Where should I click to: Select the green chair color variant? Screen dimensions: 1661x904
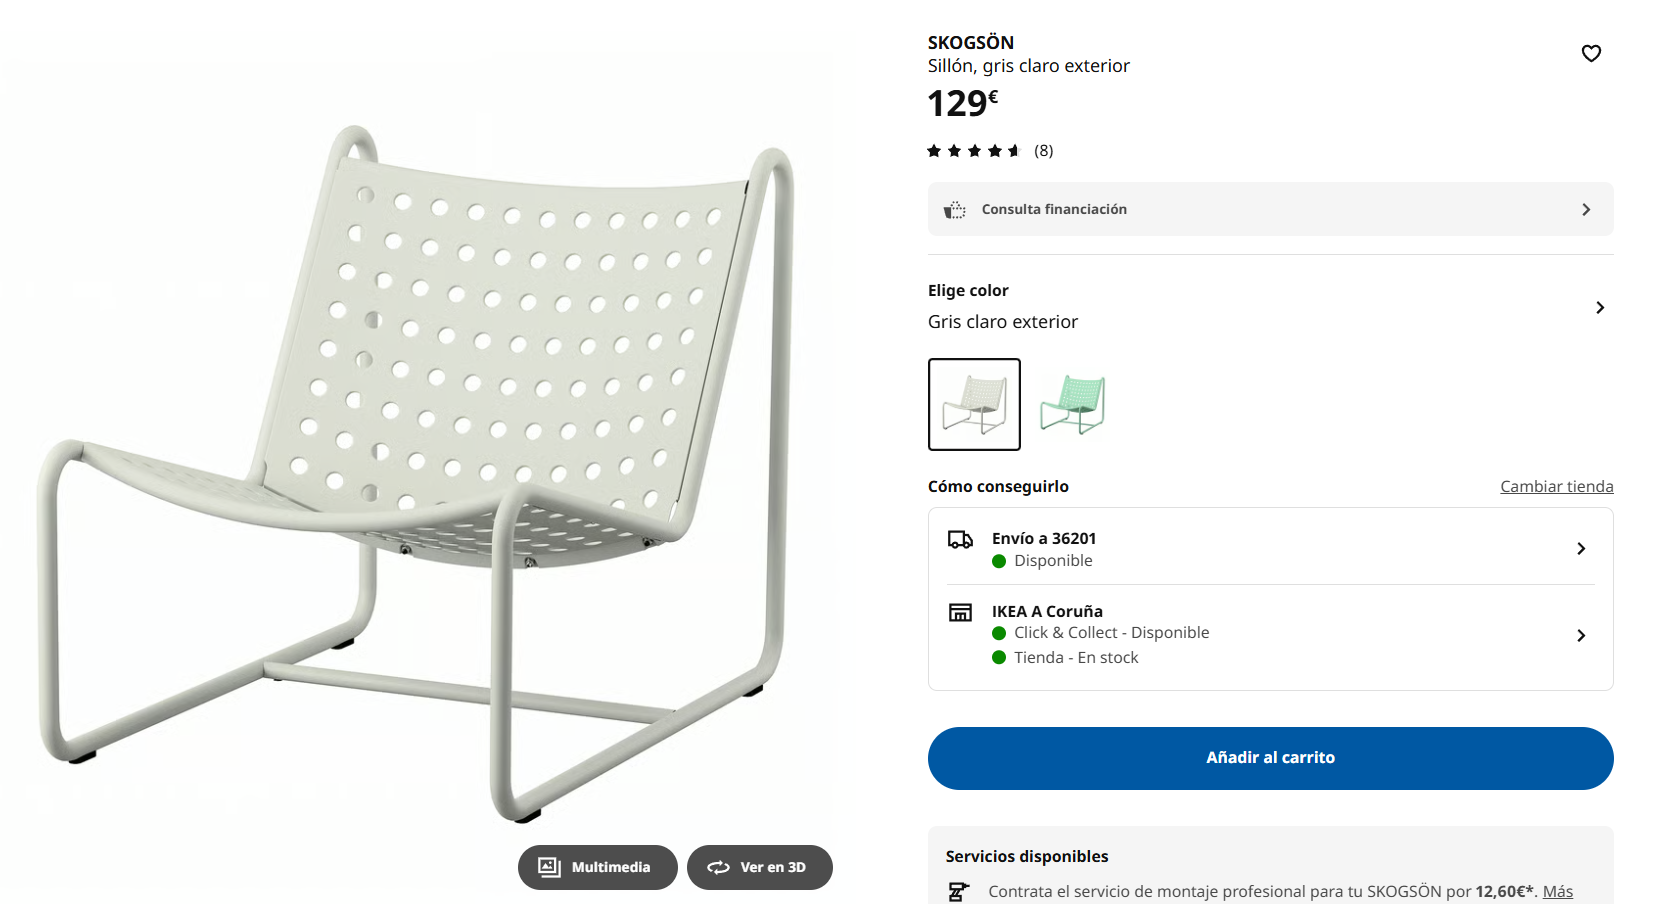1073,404
